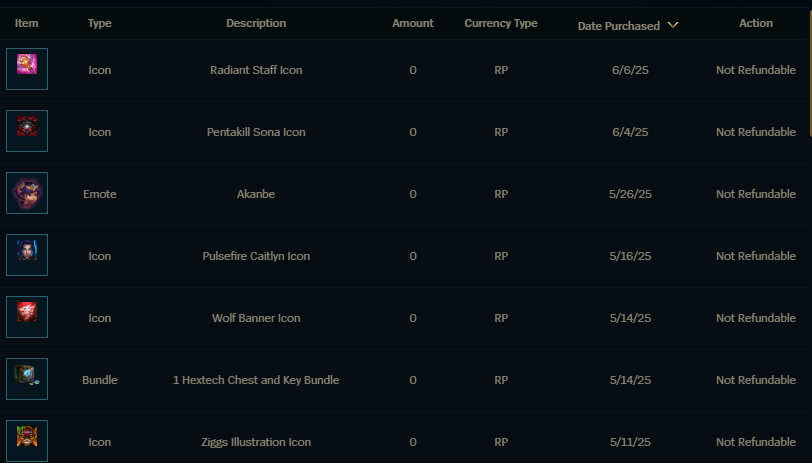Click the Pulsefire Caitlyn Icon thumbnail

(27, 255)
